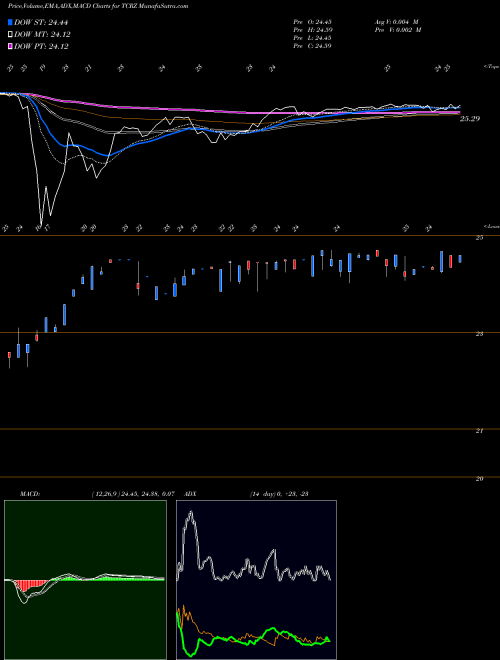Click the 'MACD:' indicator heading
500x660 pixels.
pyautogui.click(x=30, y=494)
